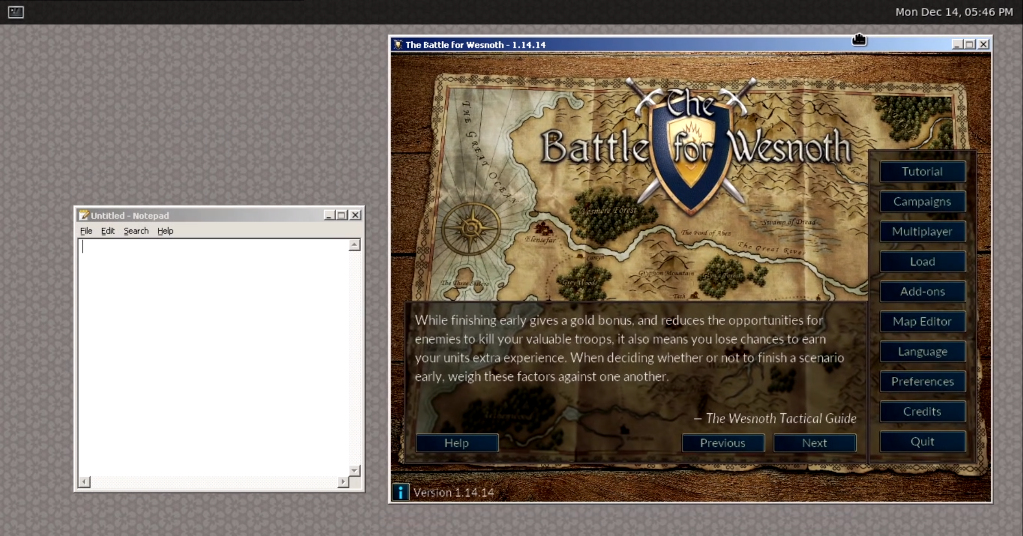Viewport: 1023px width, 536px height.
Task: Open the Language selection
Action: [x=922, y=351]
